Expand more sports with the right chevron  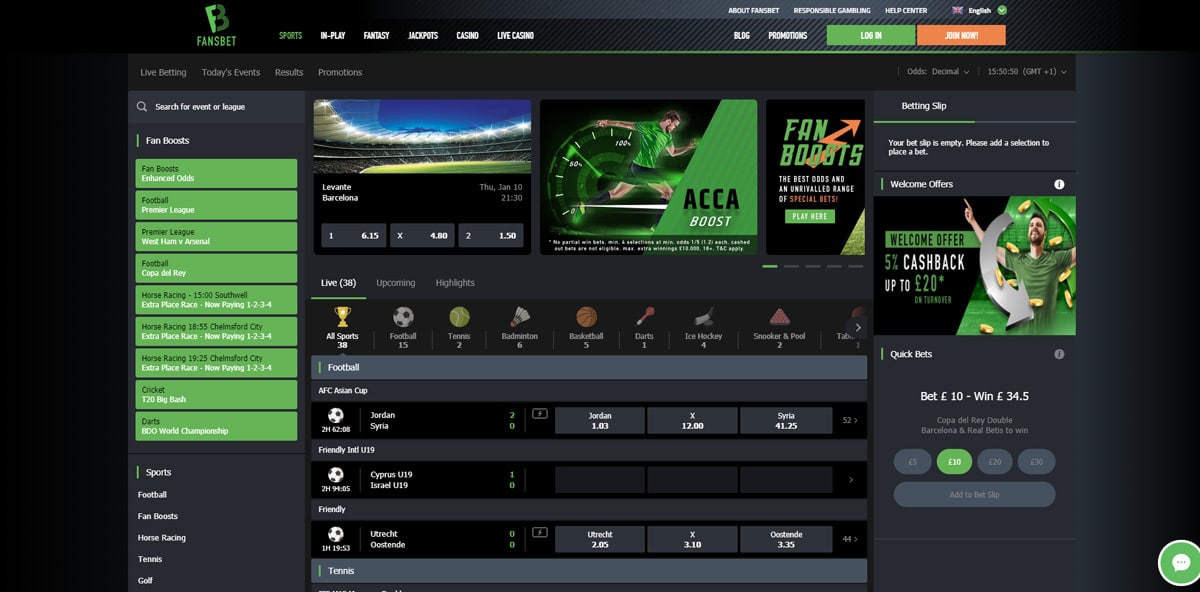click(857, 325)
